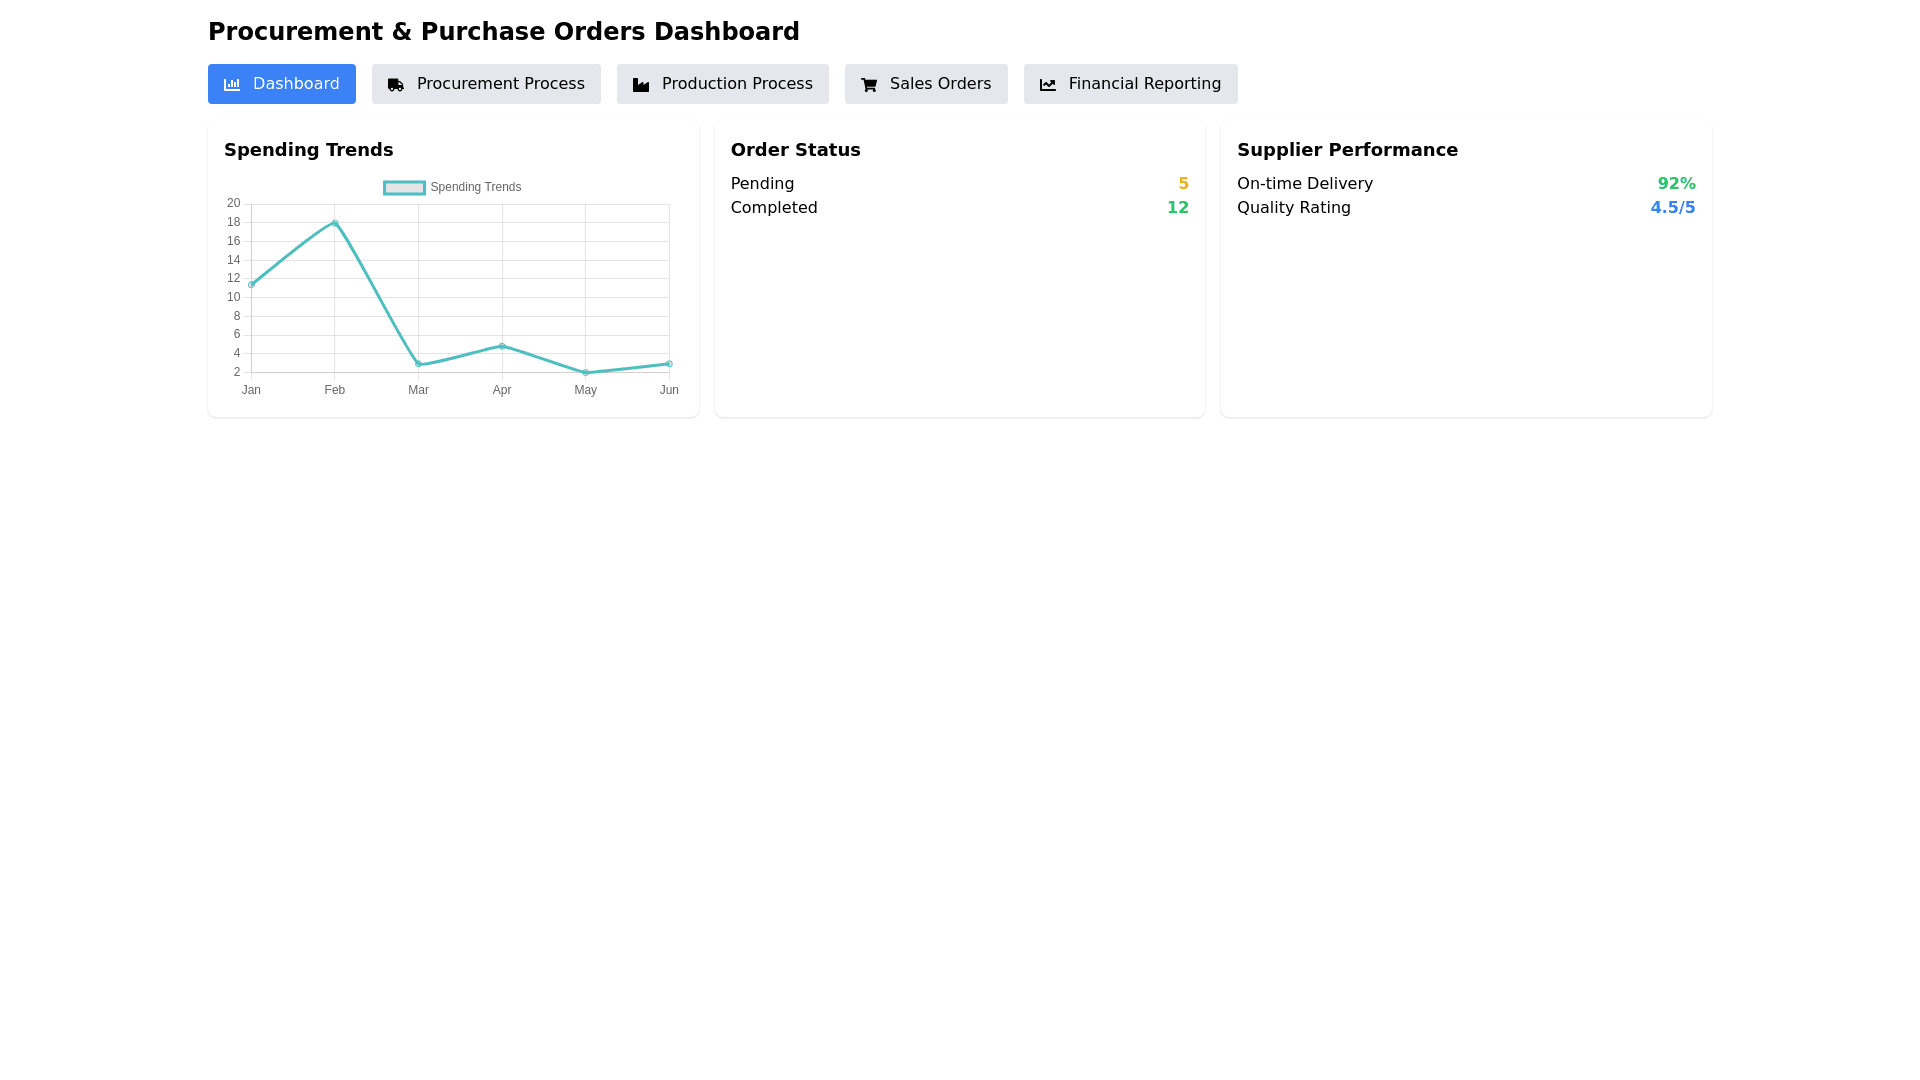Image resolution: width=1920 pixels, height=1080 pixels.
Task: Open the Sales Orders tab
Action: pyautogui.click(x=940, y=84)
